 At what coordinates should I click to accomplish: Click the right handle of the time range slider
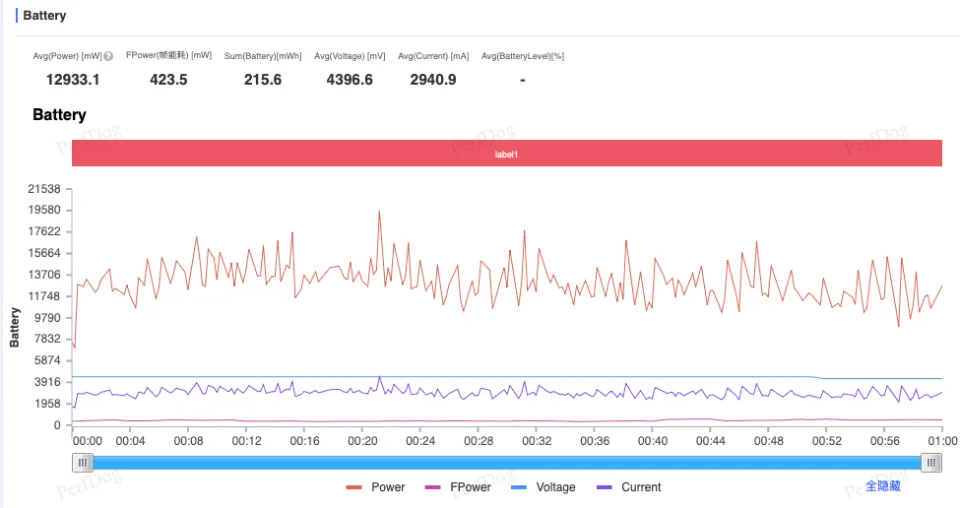(x=931, y=462)
